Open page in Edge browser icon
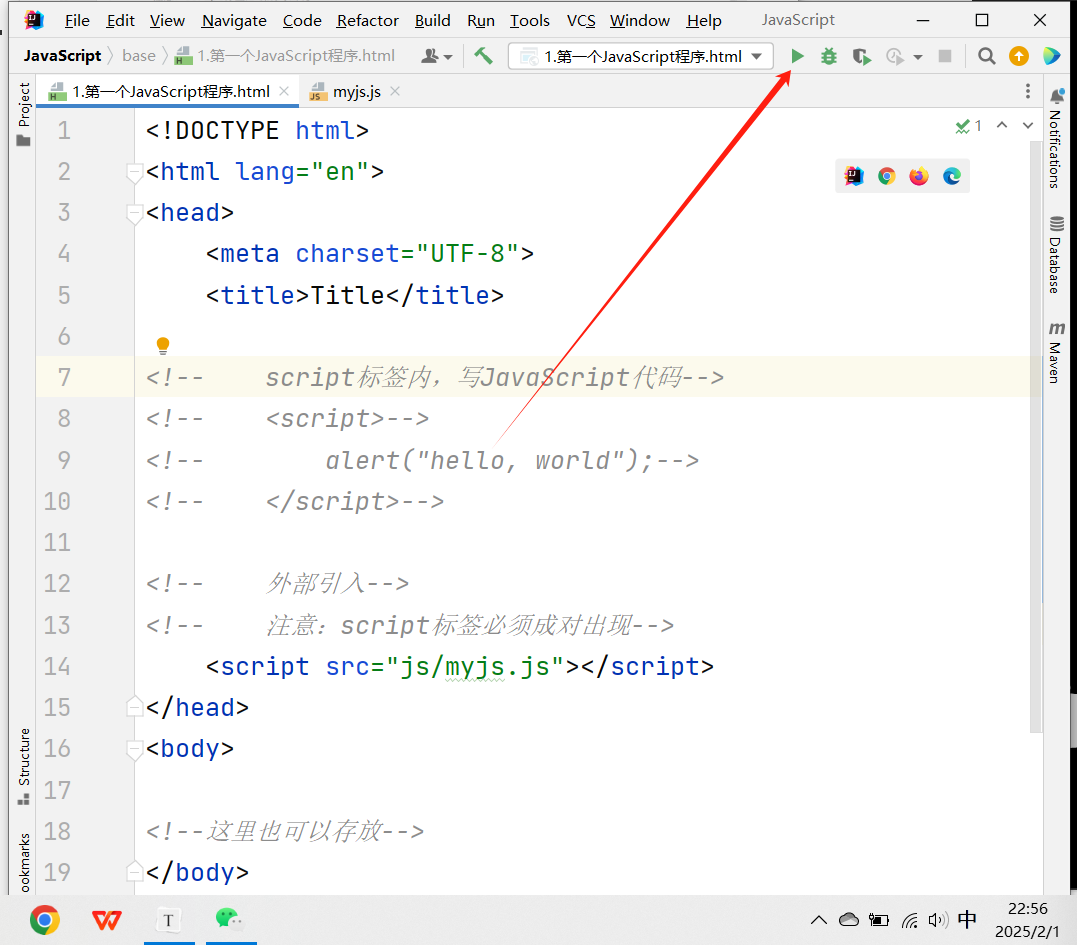 point(951,177)
